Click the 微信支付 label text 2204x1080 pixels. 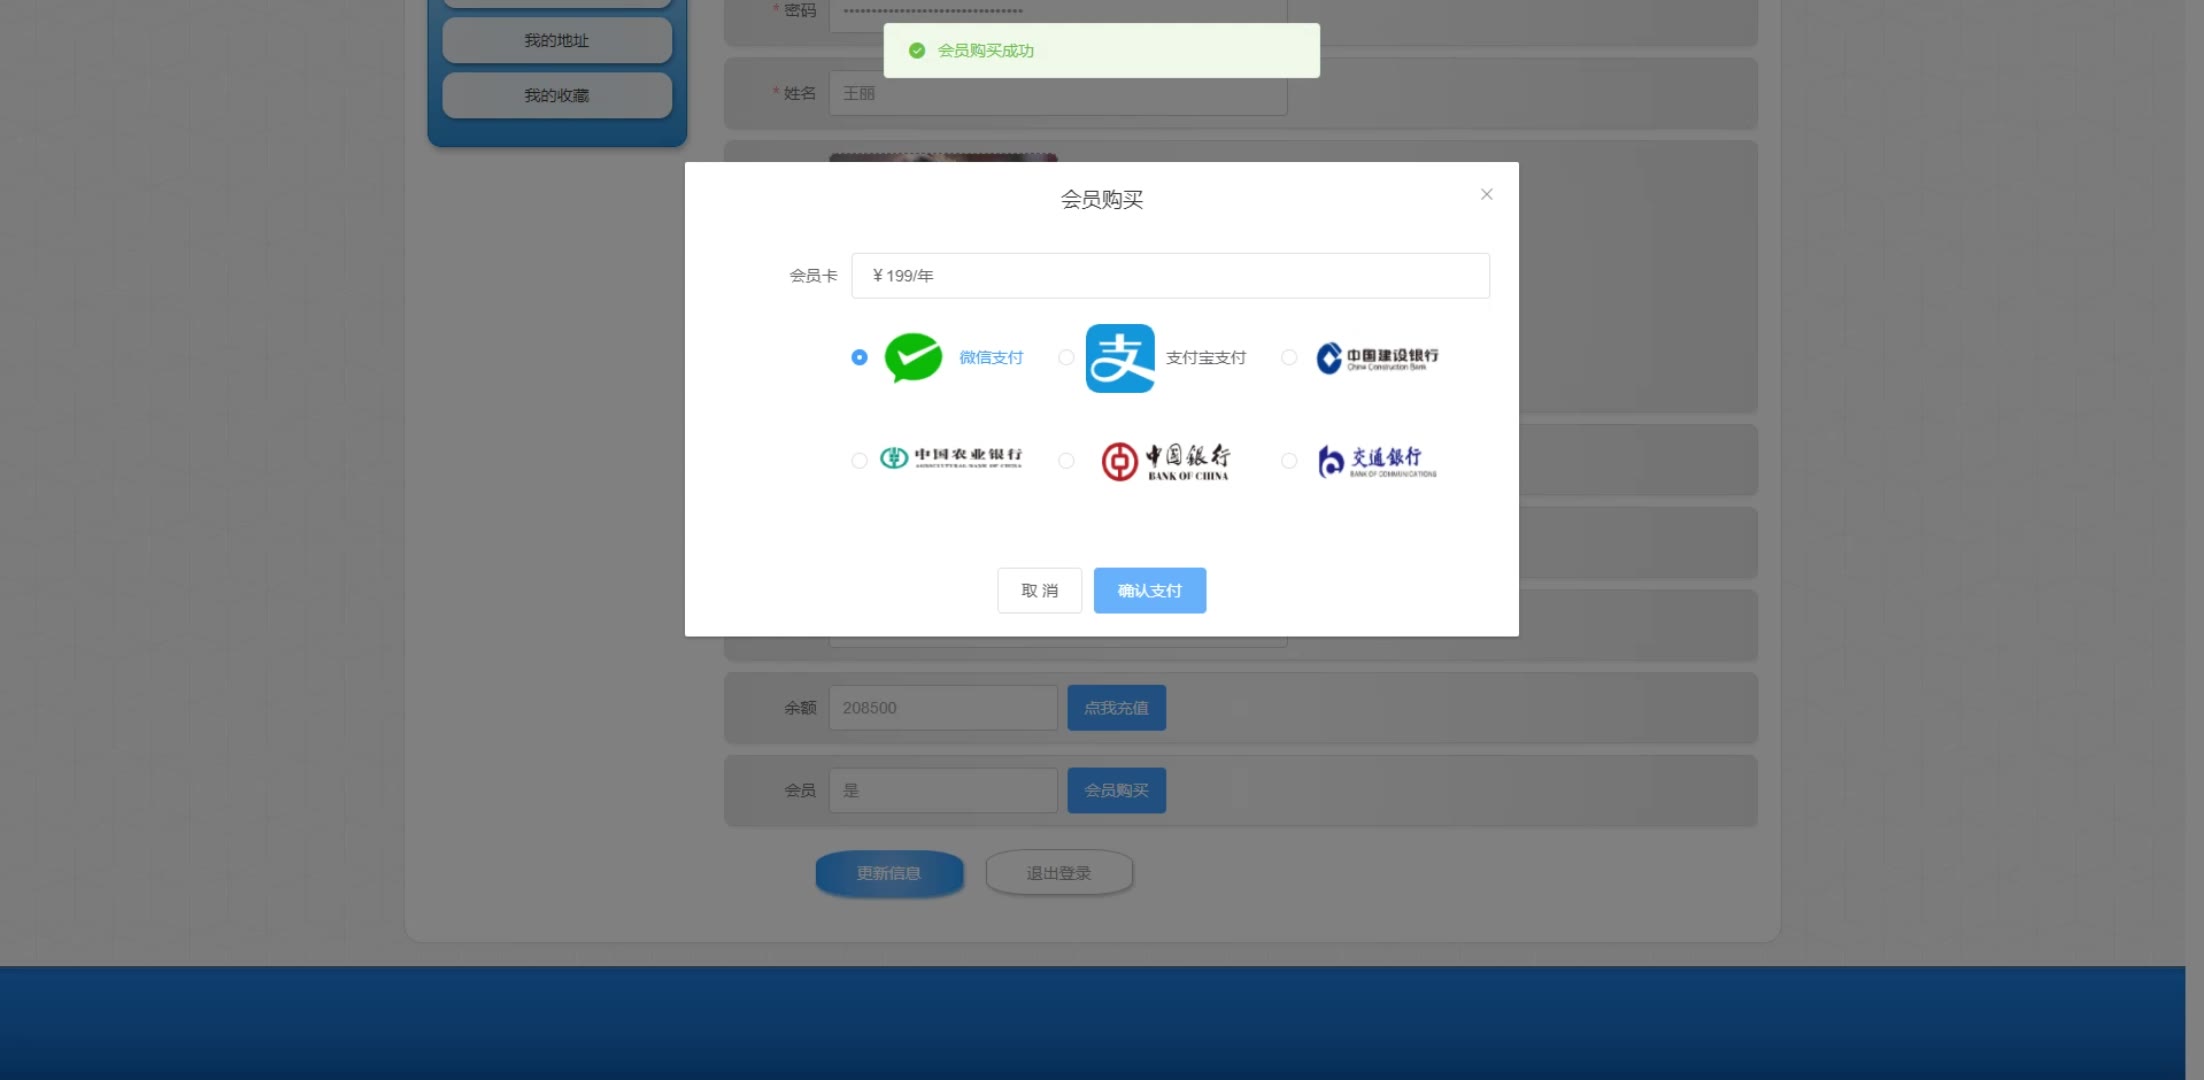point(991,357)
